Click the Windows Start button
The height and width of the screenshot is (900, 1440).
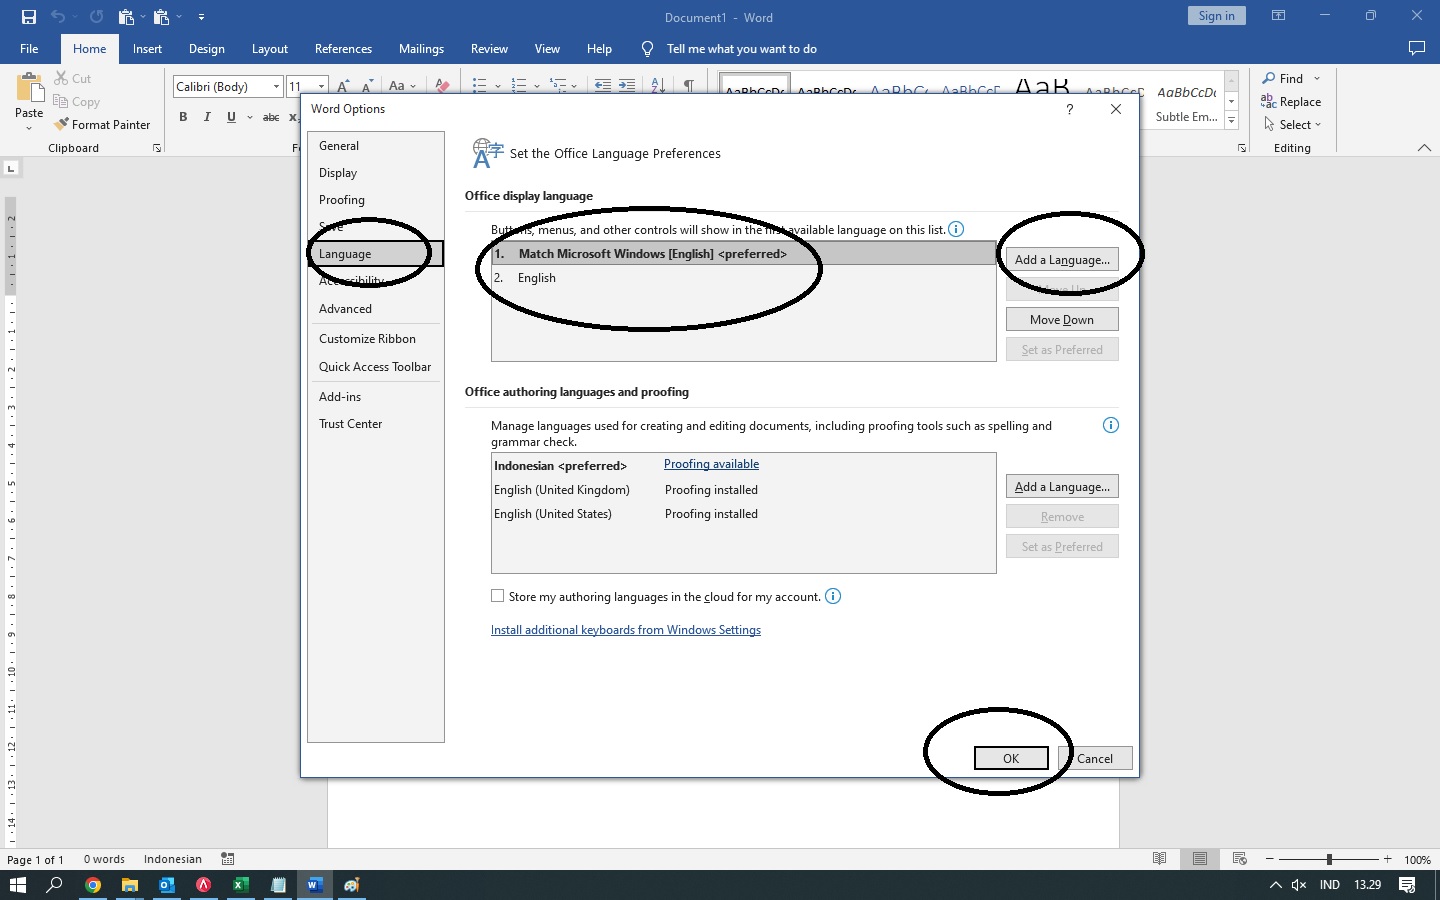pos(18,885)
